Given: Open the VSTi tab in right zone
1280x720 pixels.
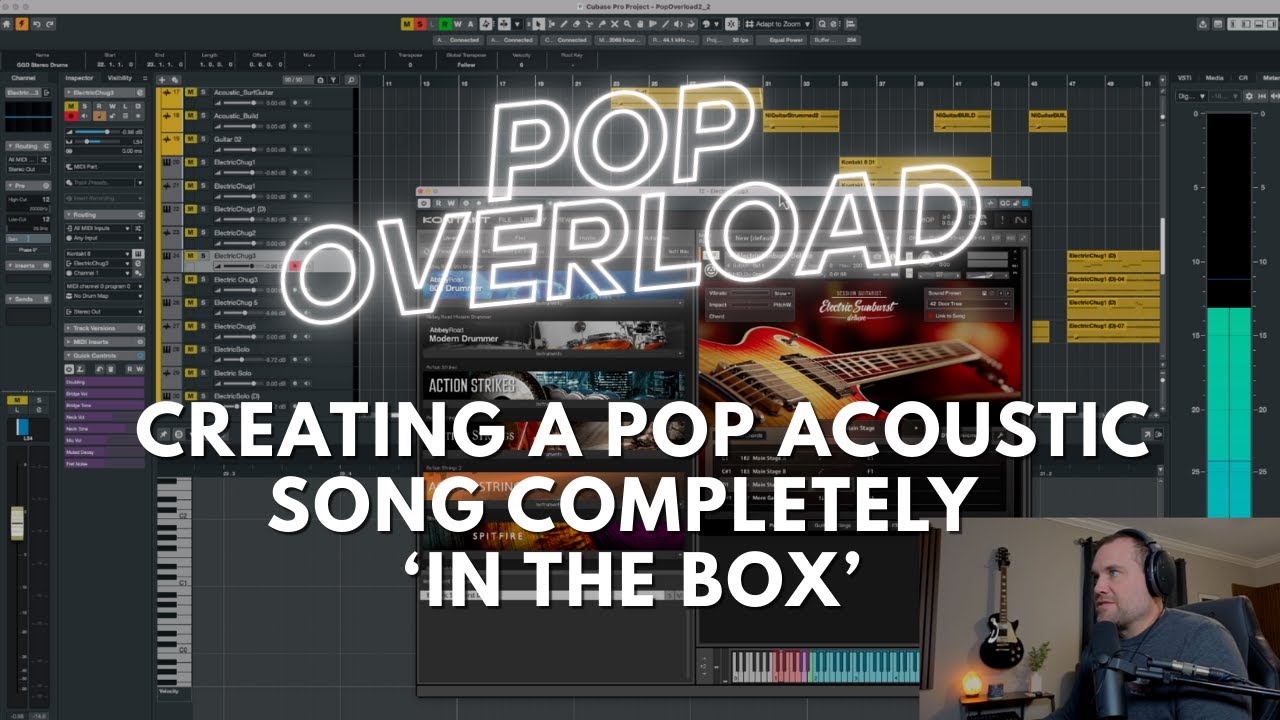Looking at the screenshot, I should pyautogui.click(x=1185, y=78).
